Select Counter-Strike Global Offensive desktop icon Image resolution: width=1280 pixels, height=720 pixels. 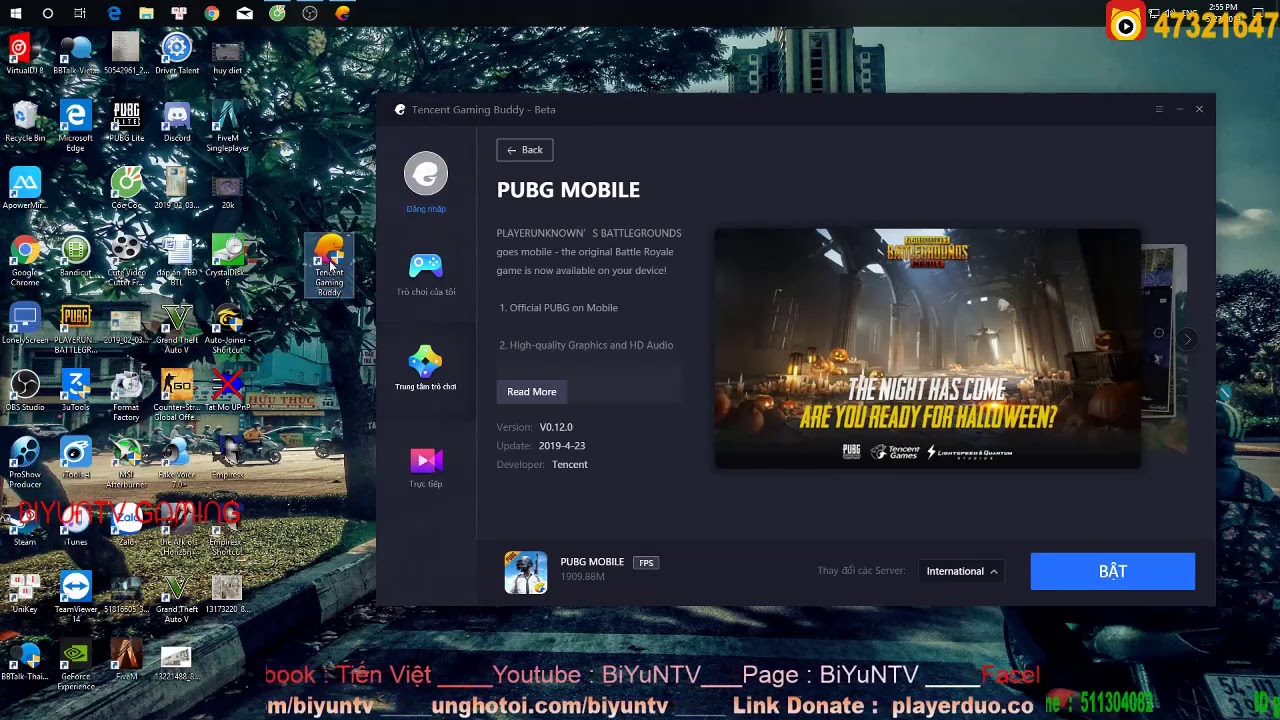pos(177,397)
